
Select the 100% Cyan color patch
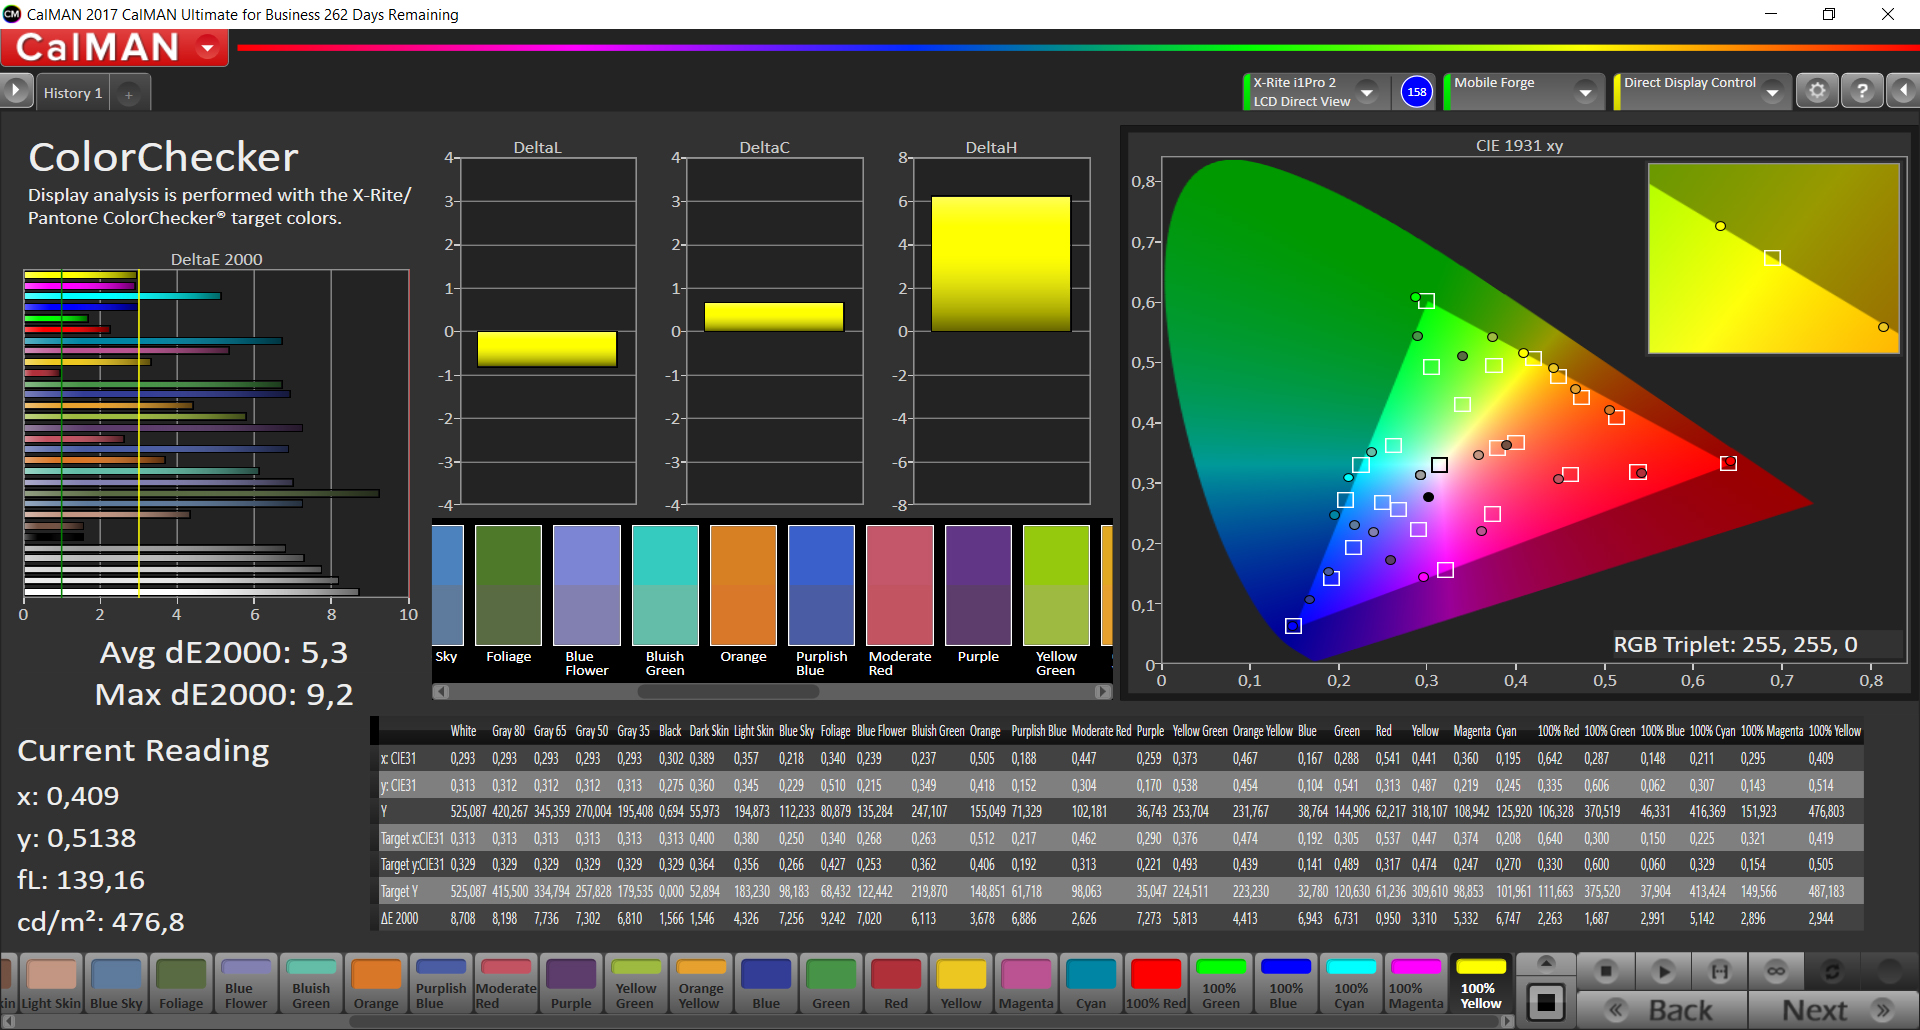(1350, 984)
